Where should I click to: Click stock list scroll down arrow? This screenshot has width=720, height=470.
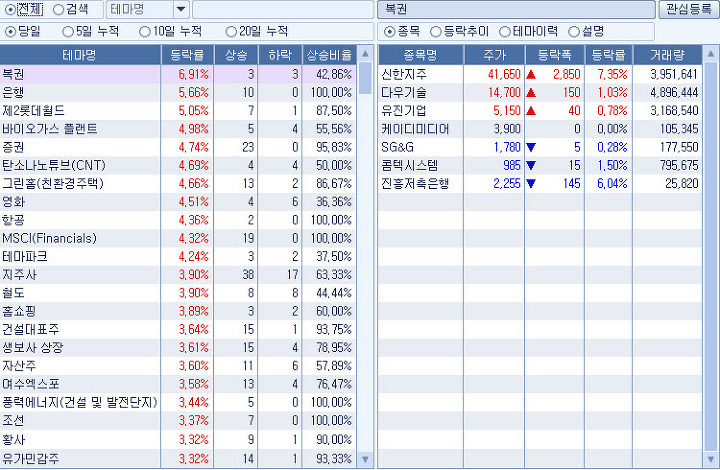coord(711,459)
